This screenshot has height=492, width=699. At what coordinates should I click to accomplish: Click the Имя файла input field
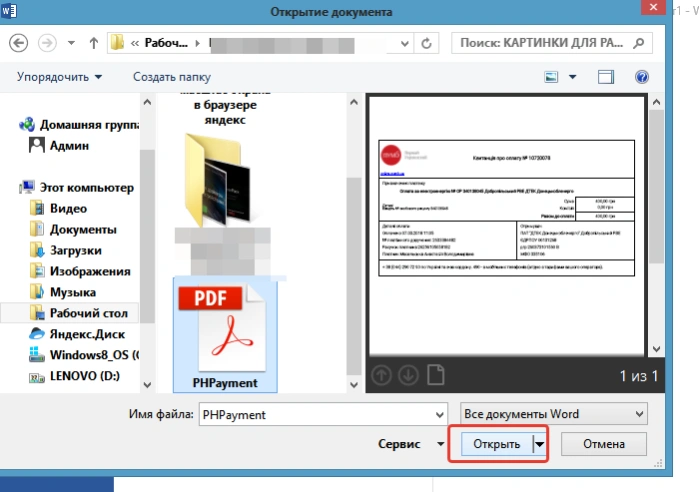pyautogui.click(x=323, y=414)
